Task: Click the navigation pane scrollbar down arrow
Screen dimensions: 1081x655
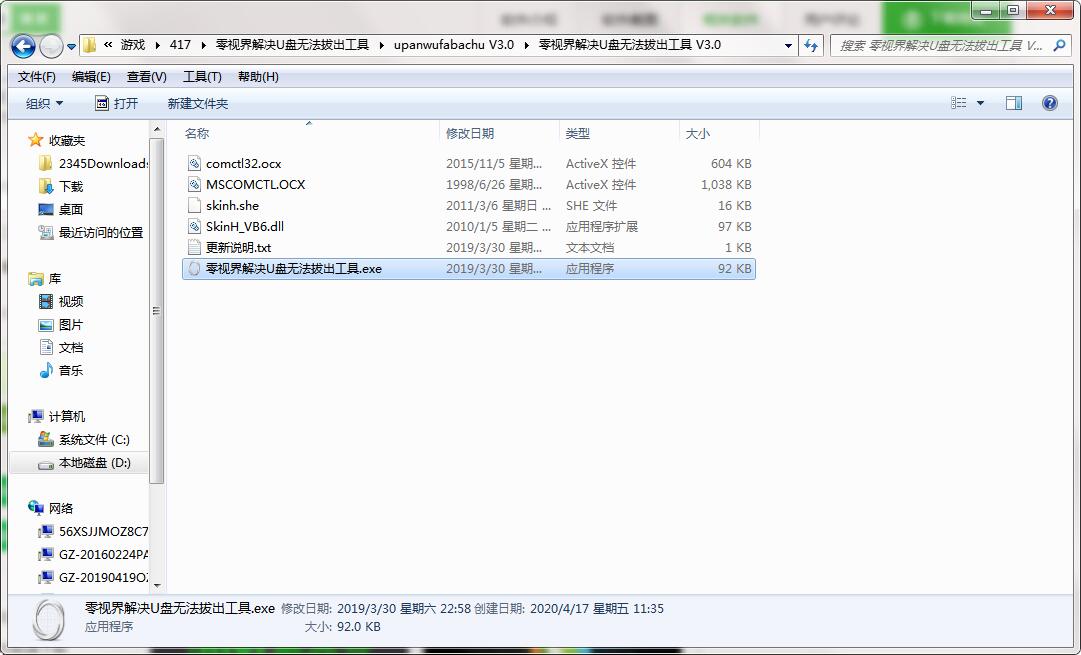Action: coord(156,586)
